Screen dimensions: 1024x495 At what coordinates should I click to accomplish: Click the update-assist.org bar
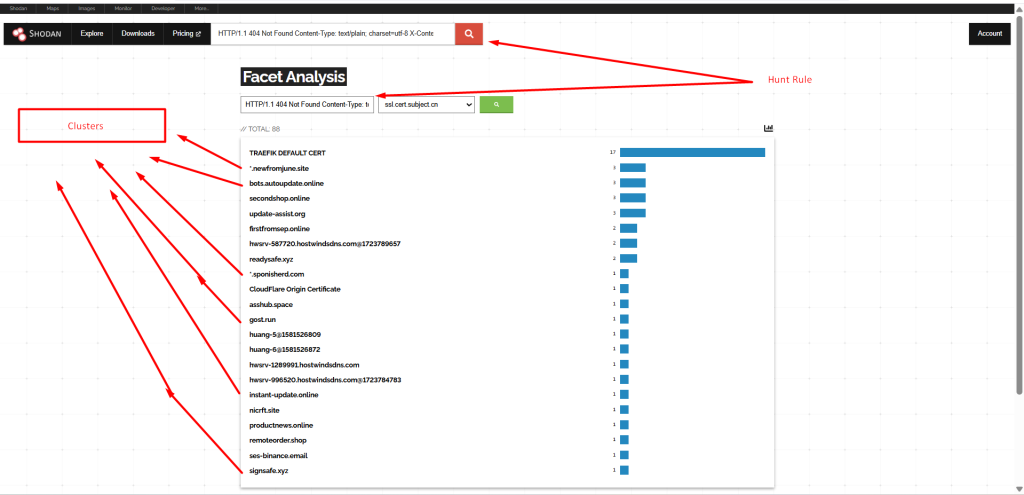pyautogui.click(x=633, y=213)
